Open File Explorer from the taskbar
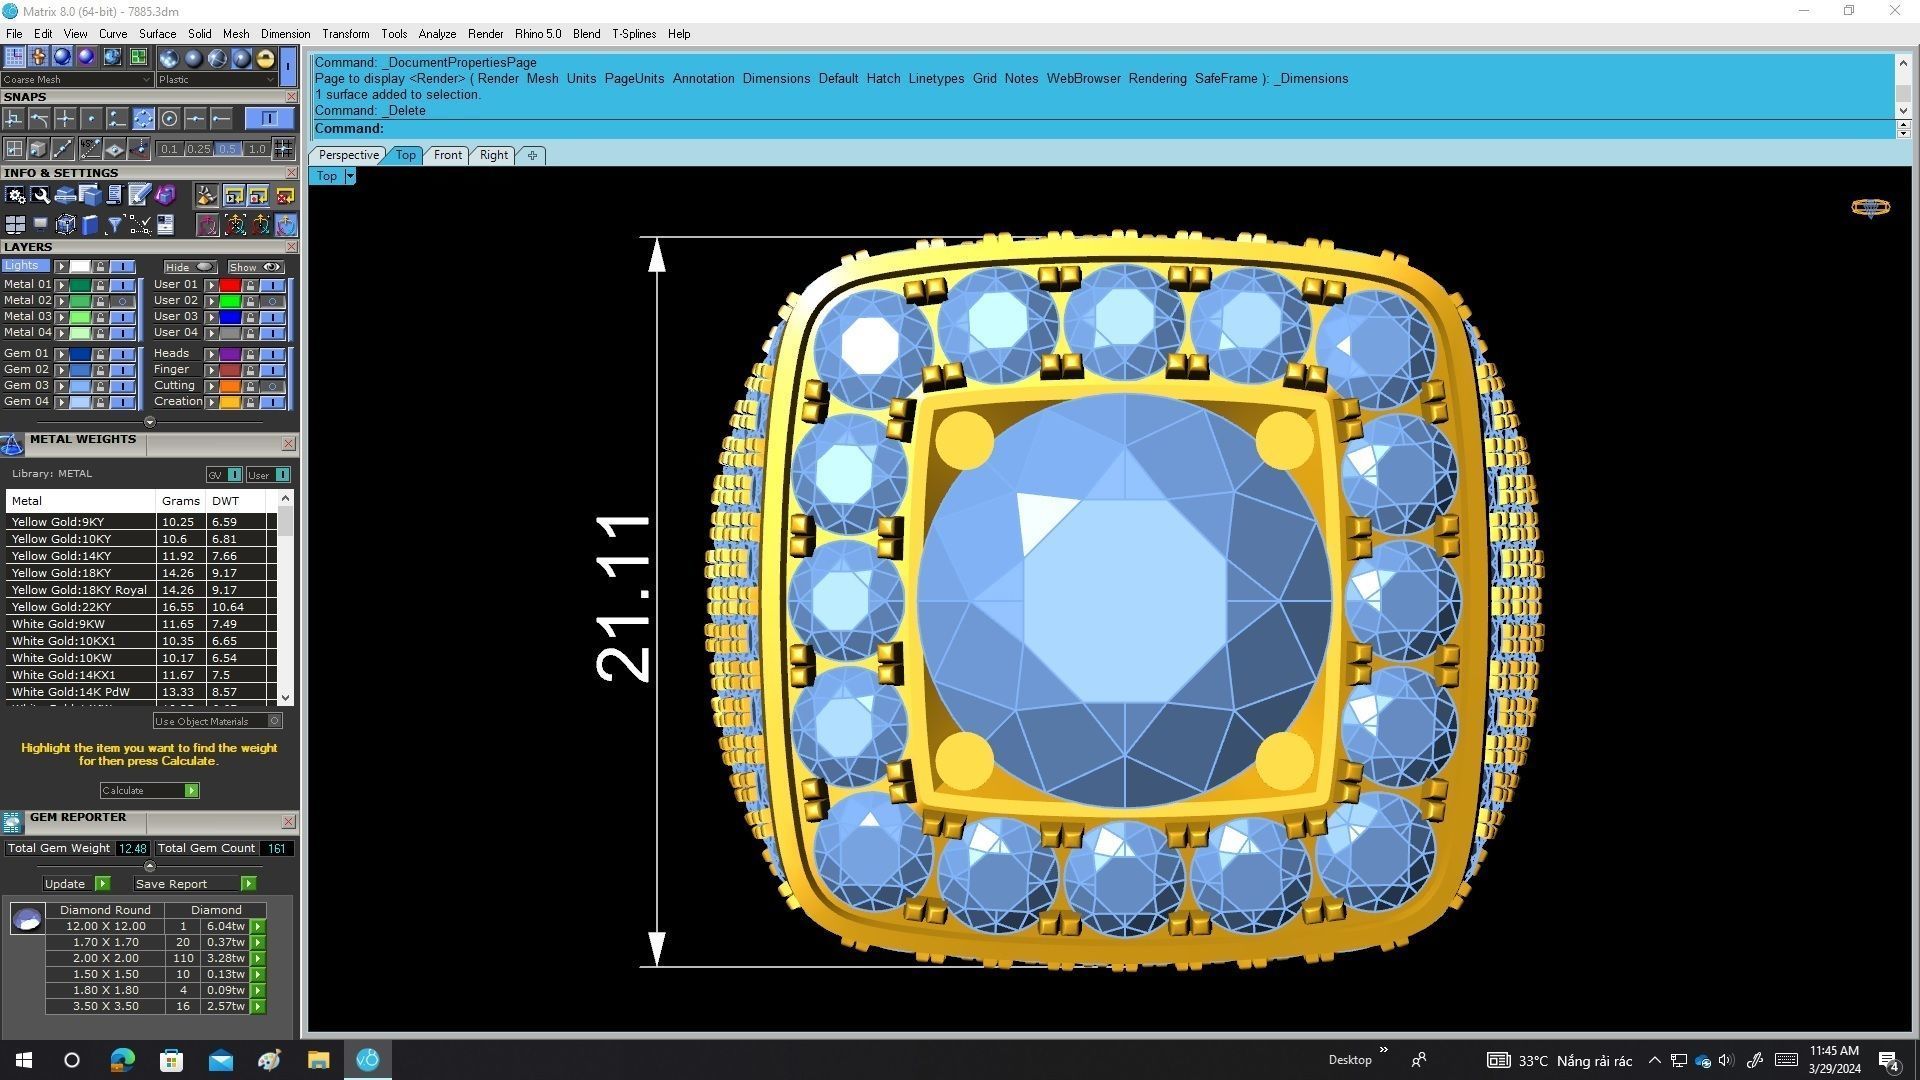Screen dimensions: 1920x1080 318,1060
